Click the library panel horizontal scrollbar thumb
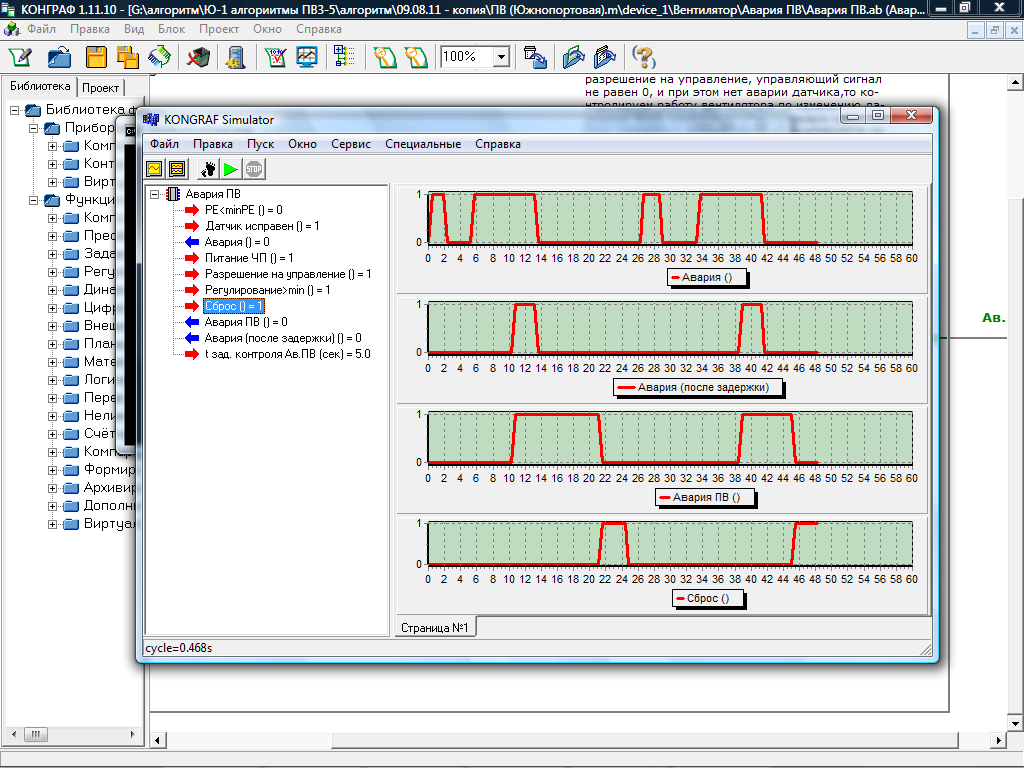 coord(35,734)
